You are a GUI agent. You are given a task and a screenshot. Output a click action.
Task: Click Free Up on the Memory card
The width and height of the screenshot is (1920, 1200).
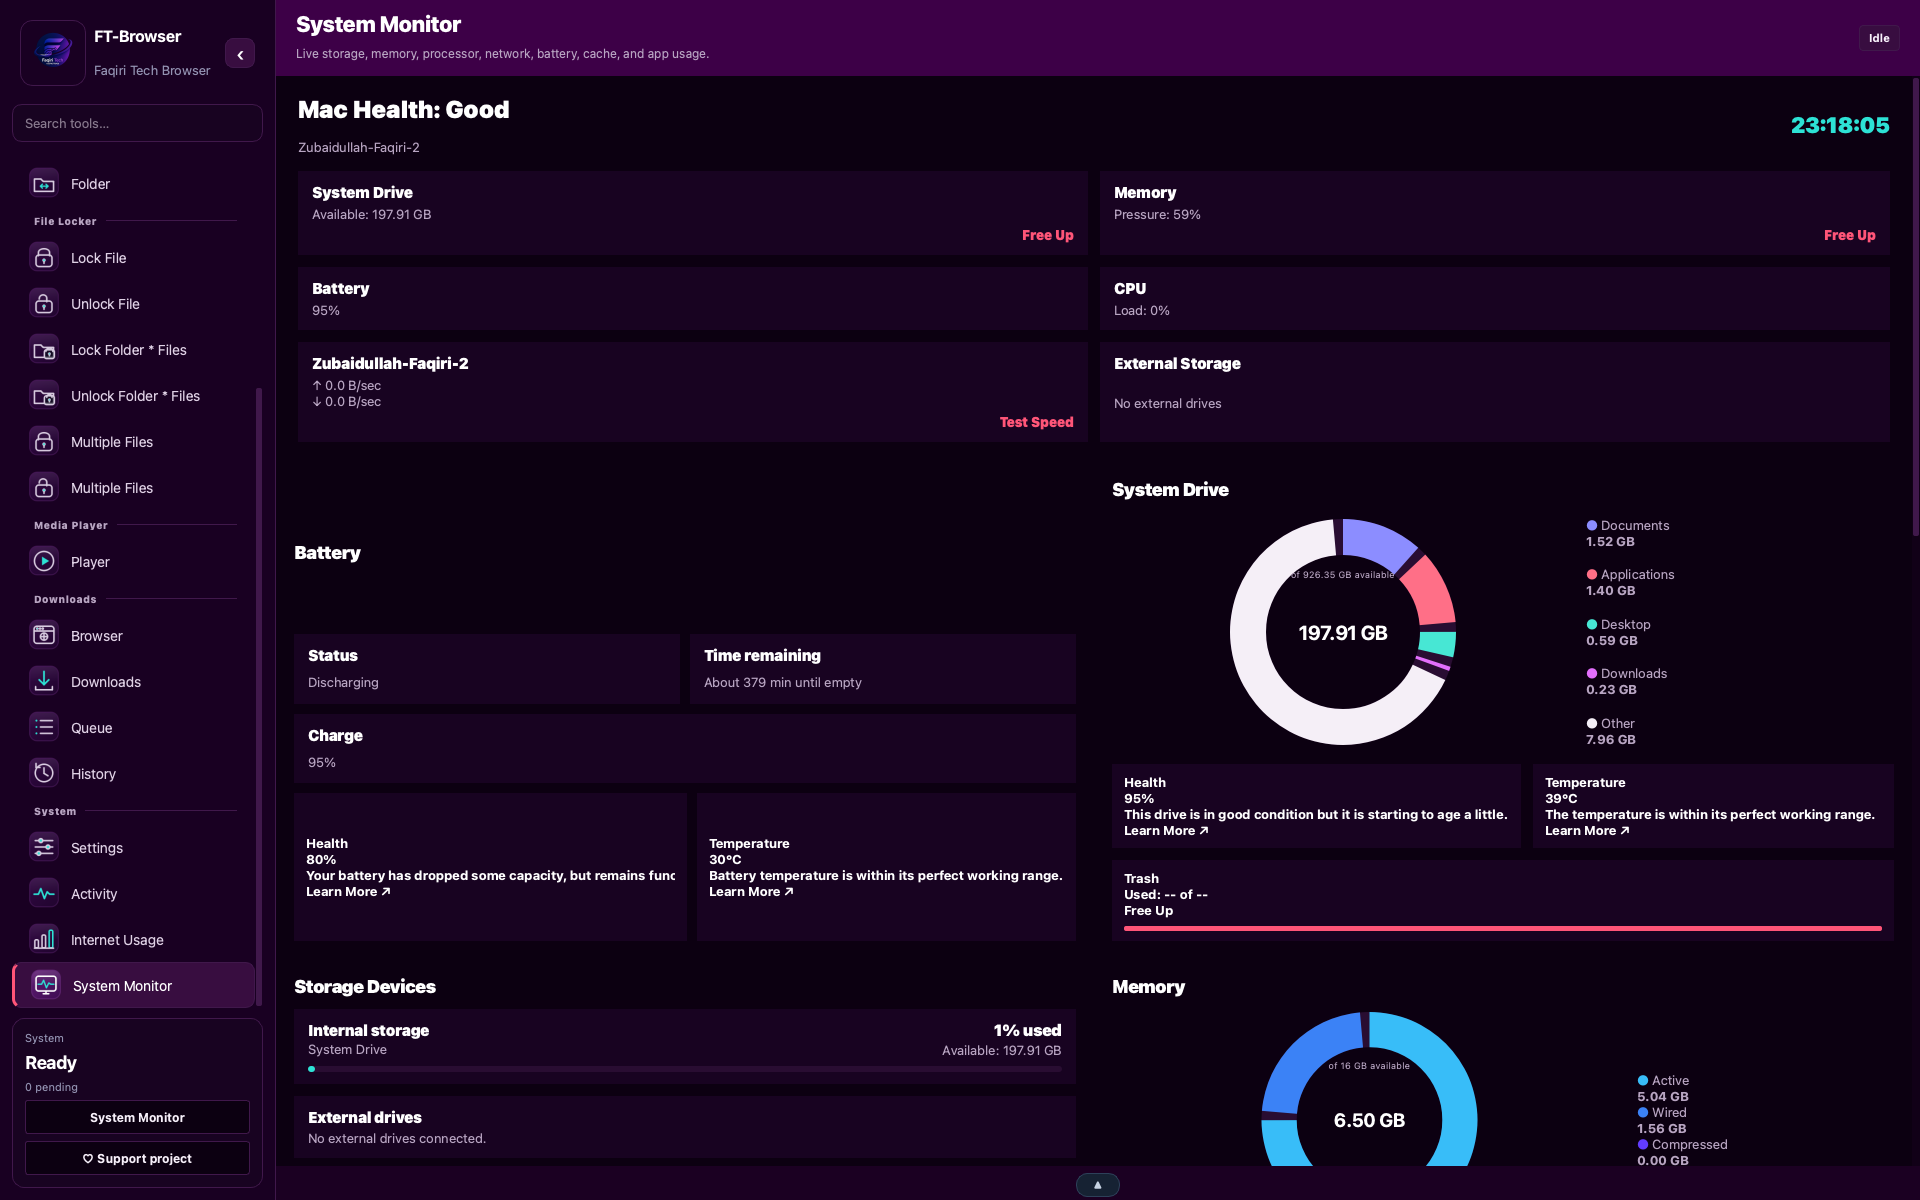(x=1849, y=235)
